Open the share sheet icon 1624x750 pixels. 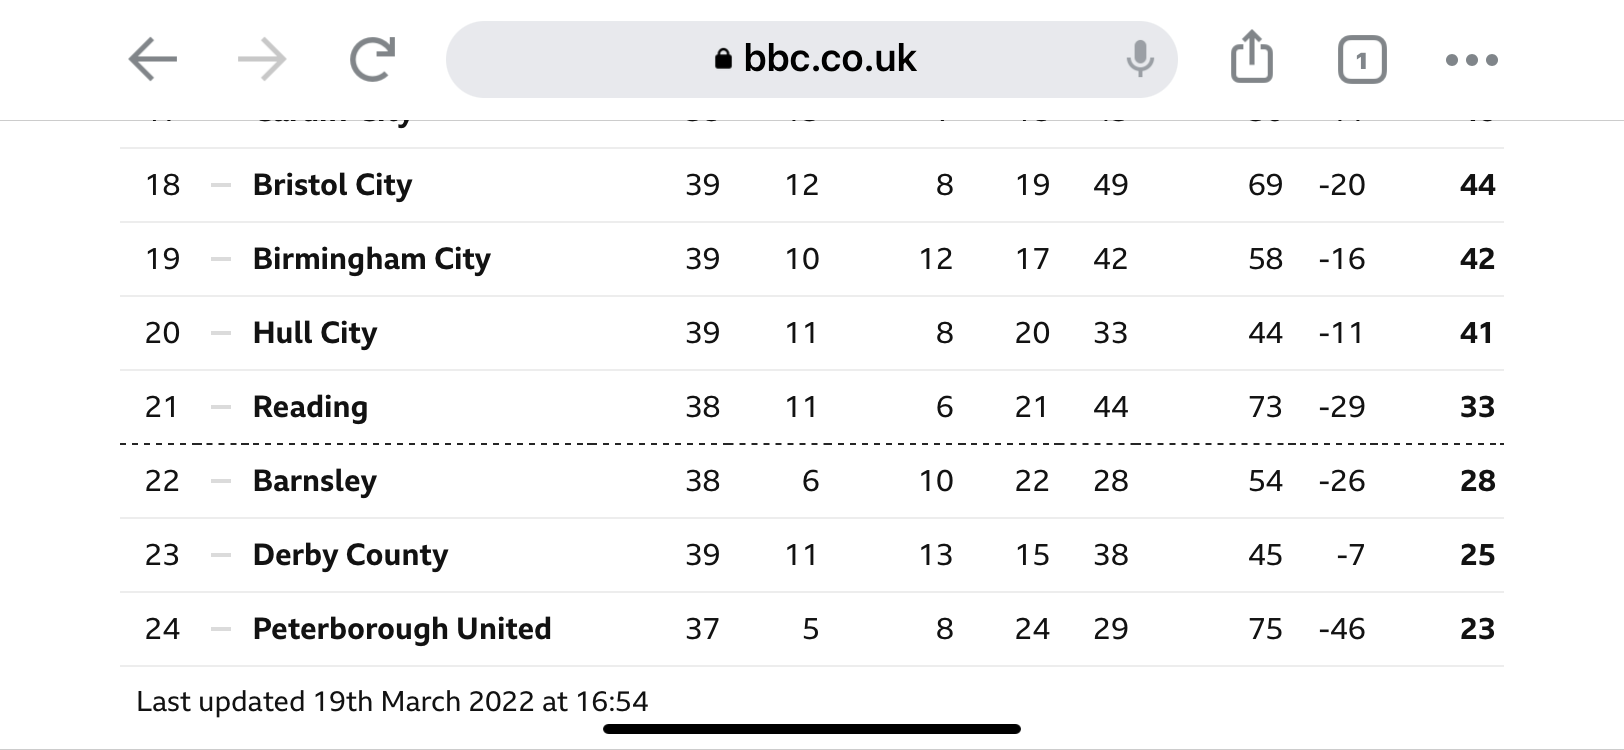coord(1251,57)
